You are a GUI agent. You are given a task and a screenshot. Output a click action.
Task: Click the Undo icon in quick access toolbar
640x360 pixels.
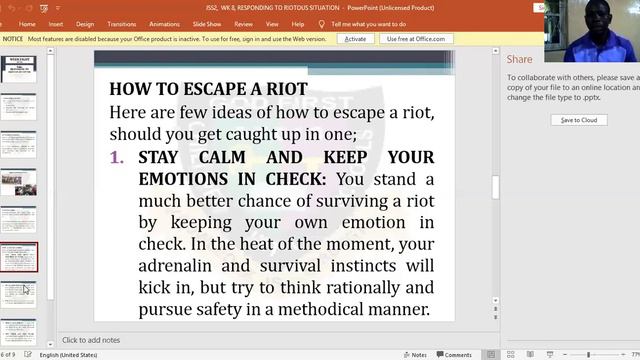(12, 8)
